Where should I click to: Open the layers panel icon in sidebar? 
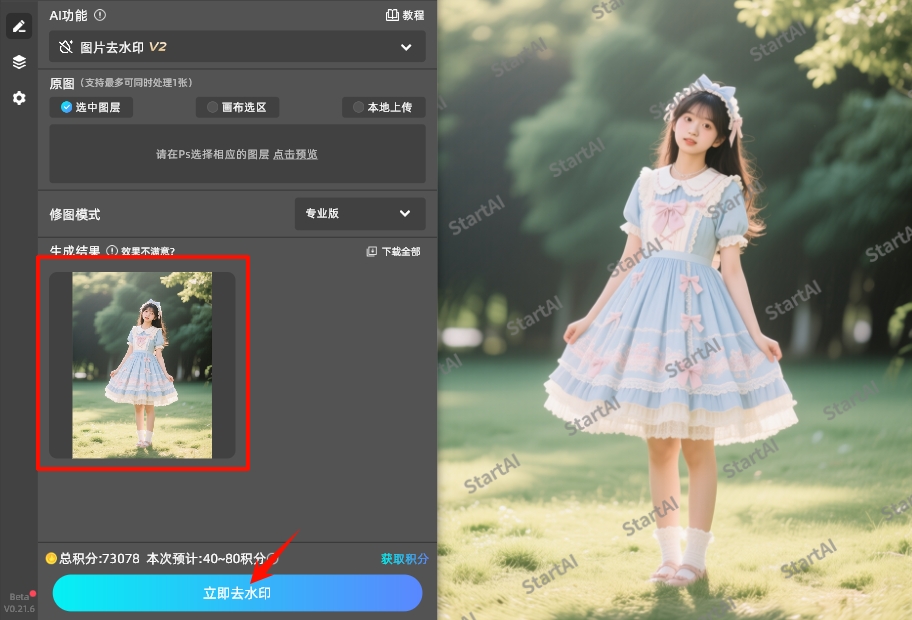[18, 61]
